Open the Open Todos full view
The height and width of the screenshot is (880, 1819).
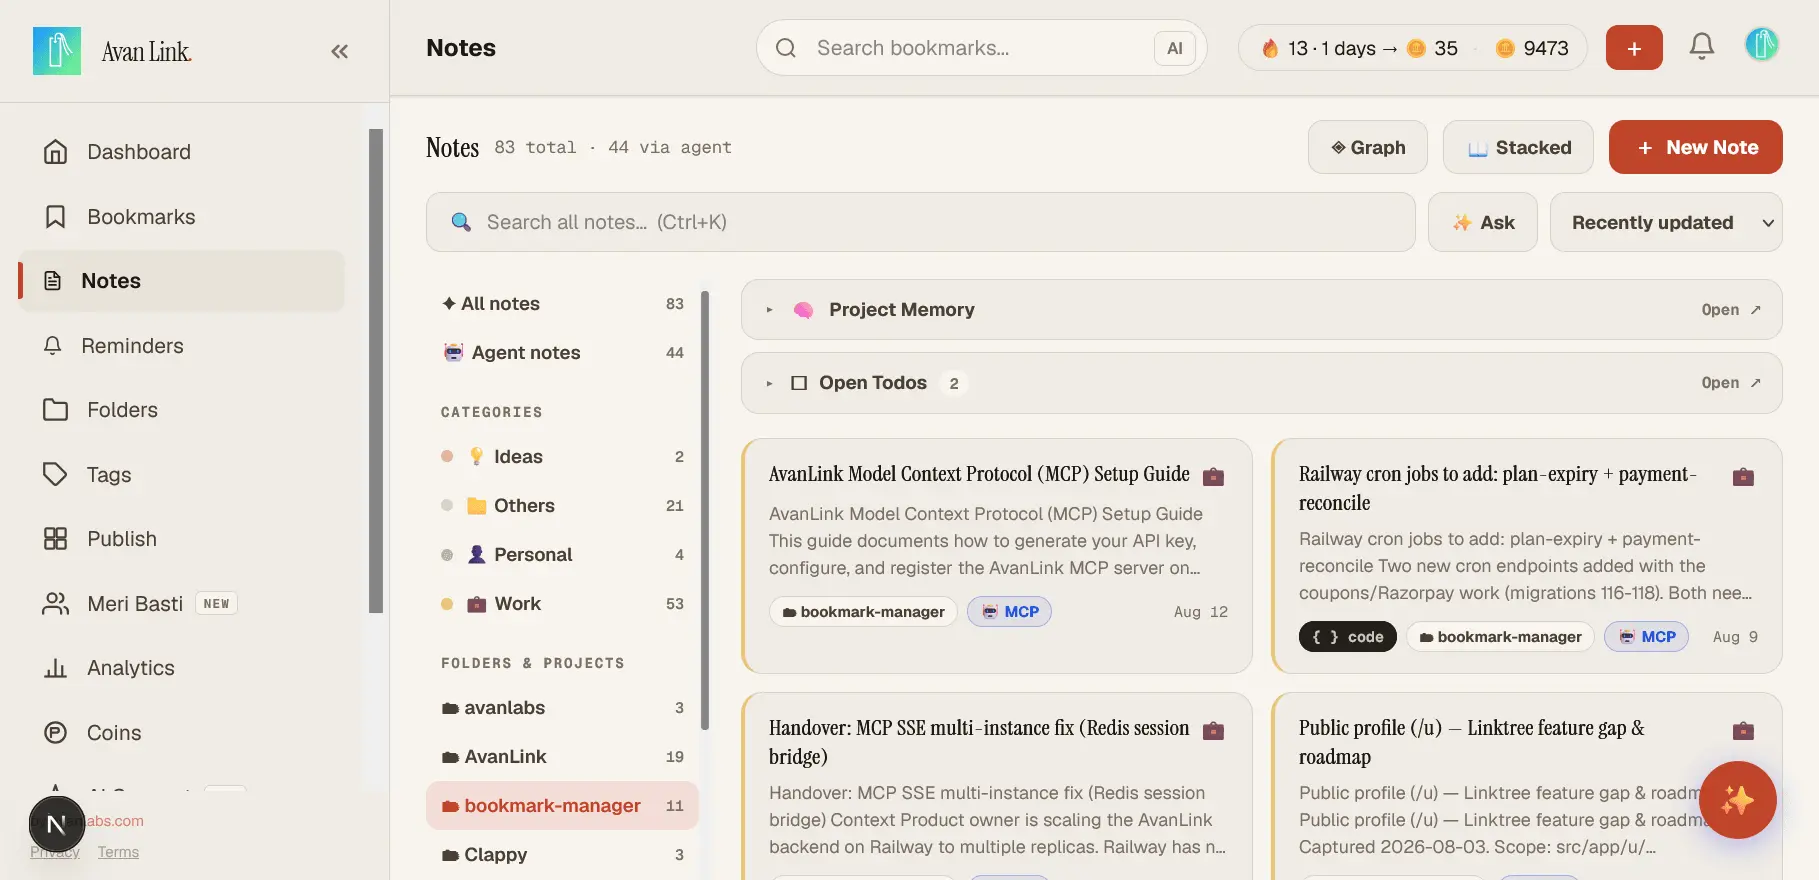pyautogui.click(x=1731, y=383)
